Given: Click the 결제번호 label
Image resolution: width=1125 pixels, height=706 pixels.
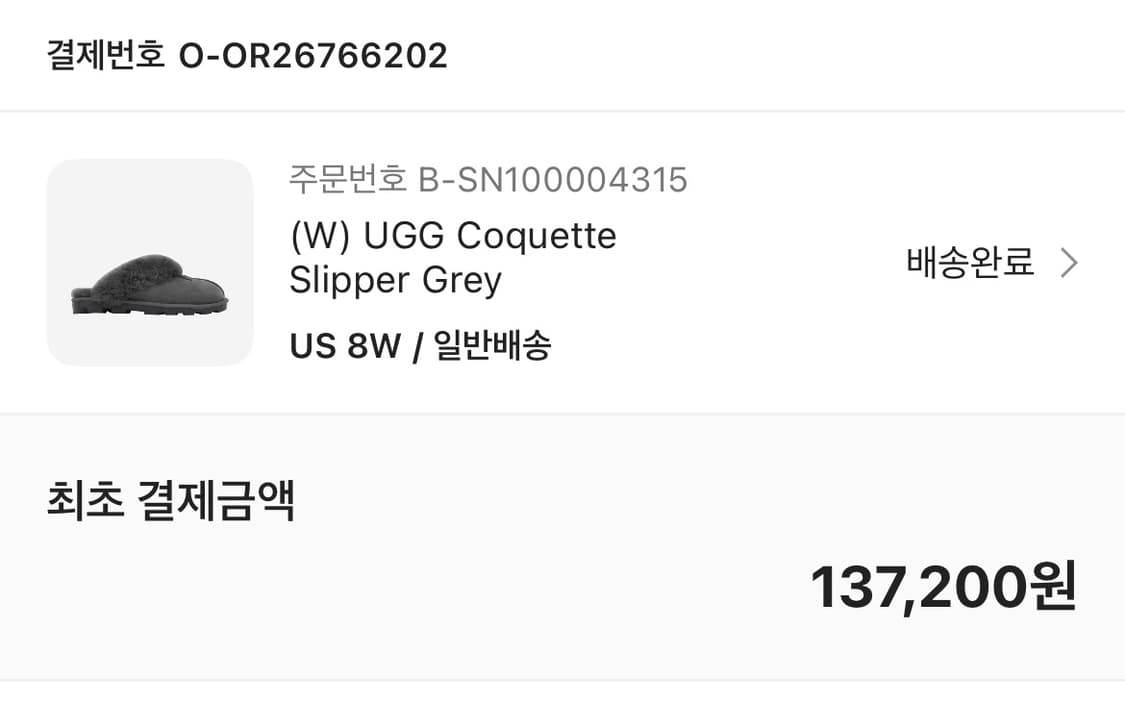Looking at the screenshot, I should point(105,55).
